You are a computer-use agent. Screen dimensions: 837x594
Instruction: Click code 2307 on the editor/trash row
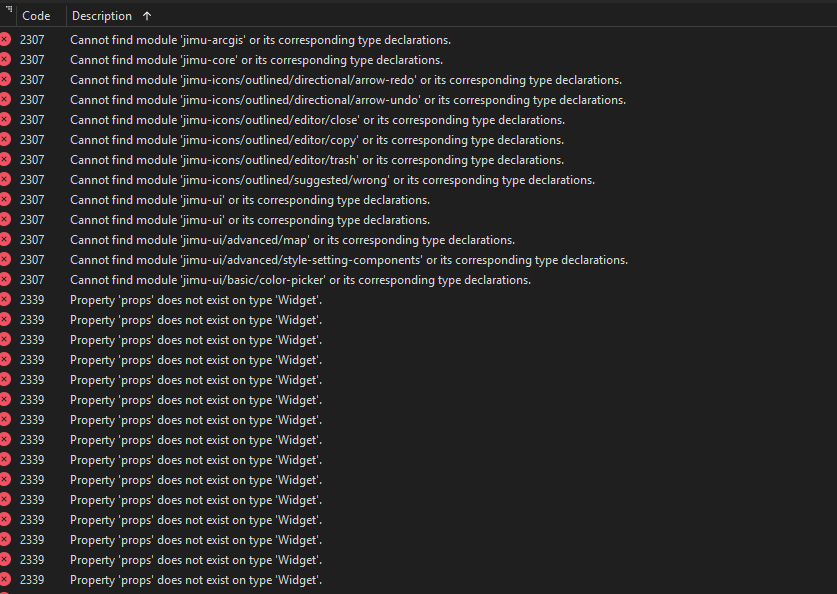[32, 160]
